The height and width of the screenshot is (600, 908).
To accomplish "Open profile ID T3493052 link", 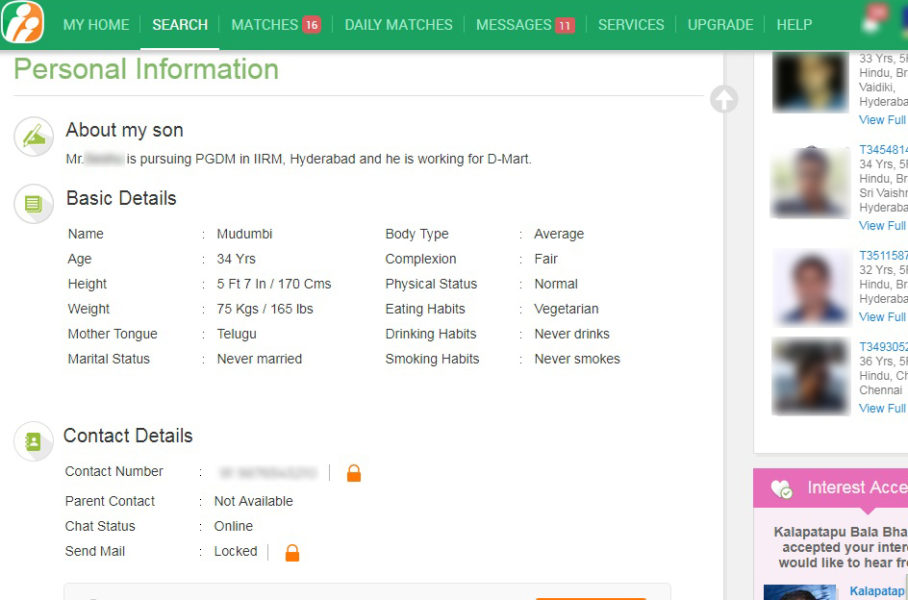I will click(883, 347).
